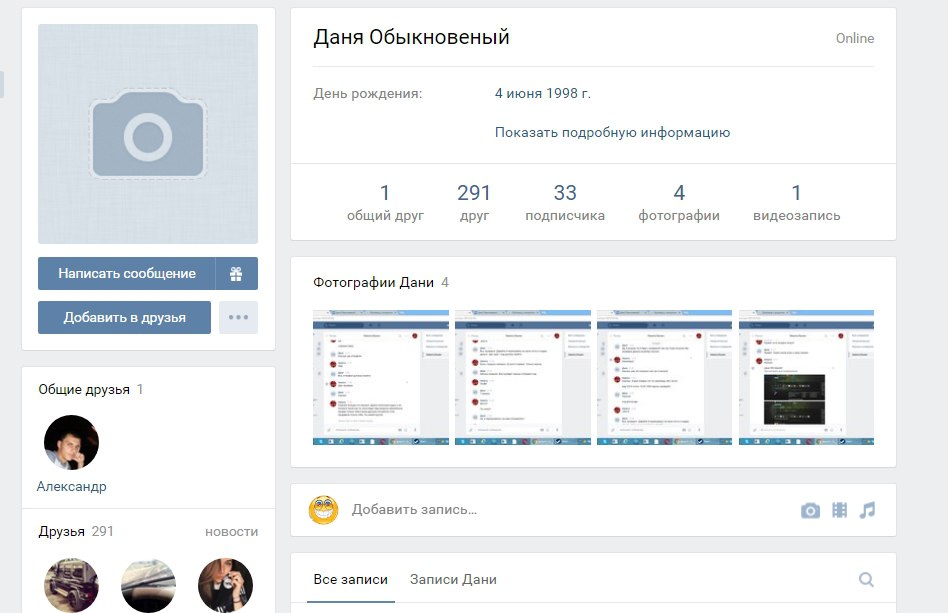The width and height of the screenshot is (948, 613).
Task: Click the profile photo camera placeholder
Action: tap(148, 134)
